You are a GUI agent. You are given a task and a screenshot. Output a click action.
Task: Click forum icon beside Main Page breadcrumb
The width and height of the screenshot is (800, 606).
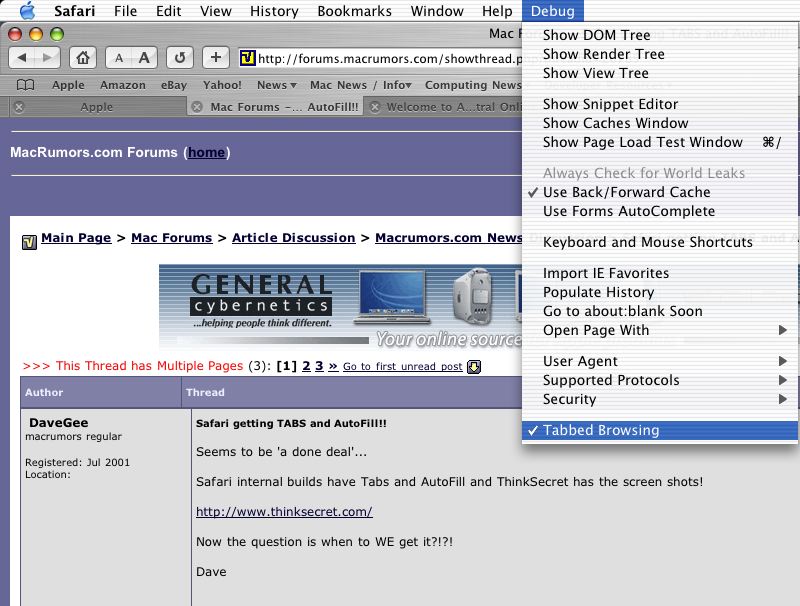(30, 242)
